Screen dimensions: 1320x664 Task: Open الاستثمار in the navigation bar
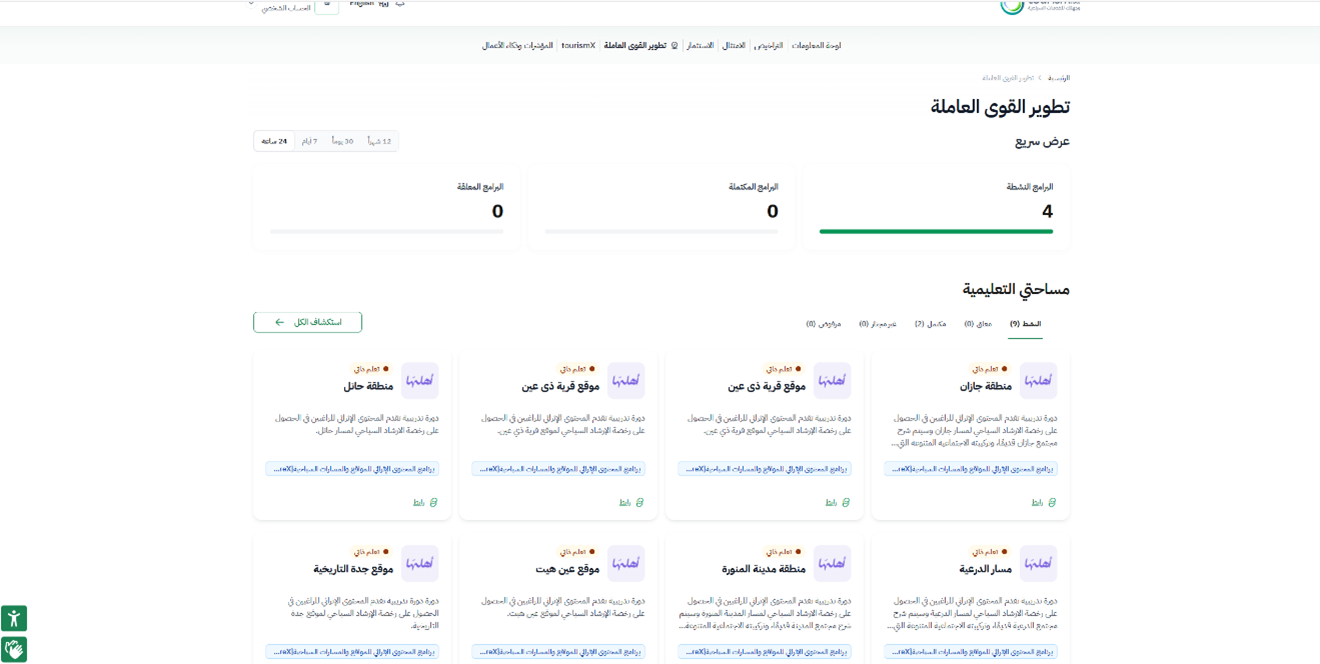pos(700,46)
